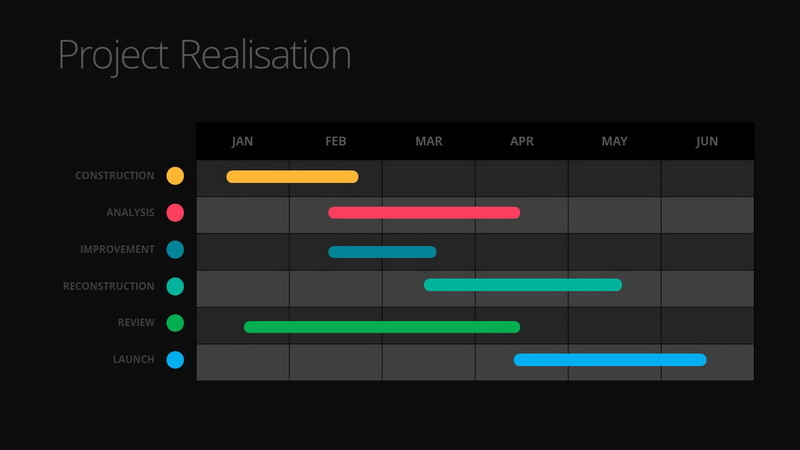Select the FEB column header
800x450 pixels.
[x=336, y=142]
